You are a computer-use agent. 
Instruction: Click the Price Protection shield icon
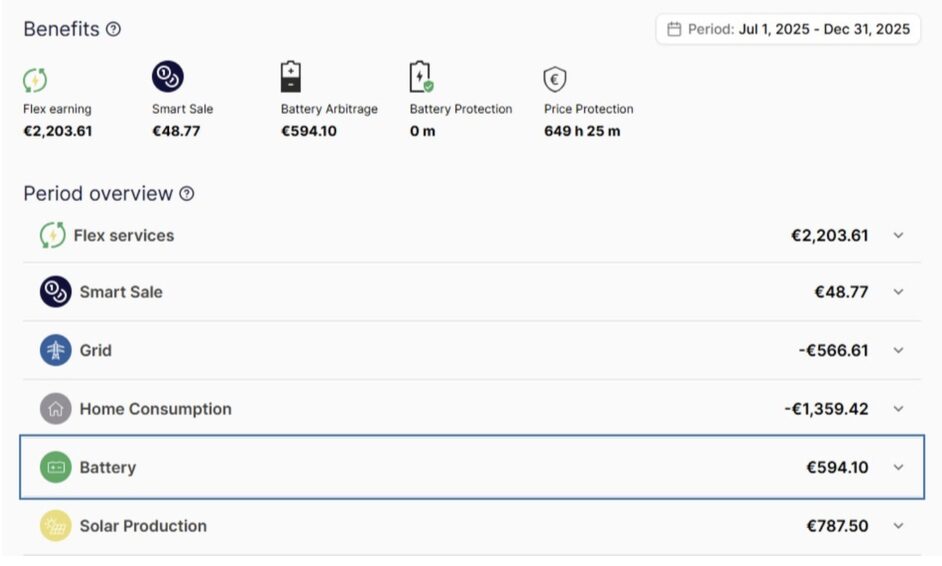coord(555,79)
